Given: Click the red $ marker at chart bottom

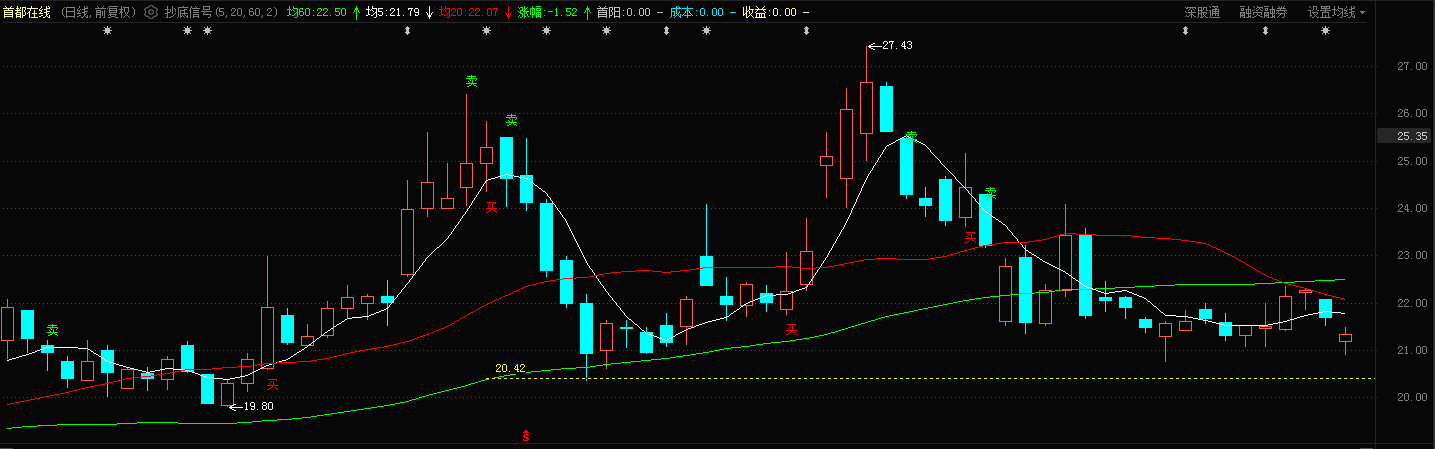Looking at the screenshot, I should click(526, 436).
